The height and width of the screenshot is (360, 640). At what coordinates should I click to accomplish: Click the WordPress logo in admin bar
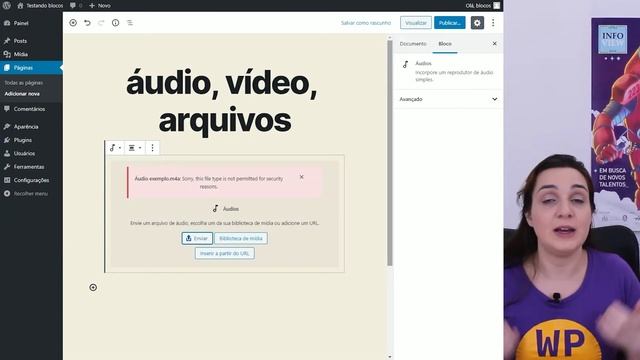point(7,5)
